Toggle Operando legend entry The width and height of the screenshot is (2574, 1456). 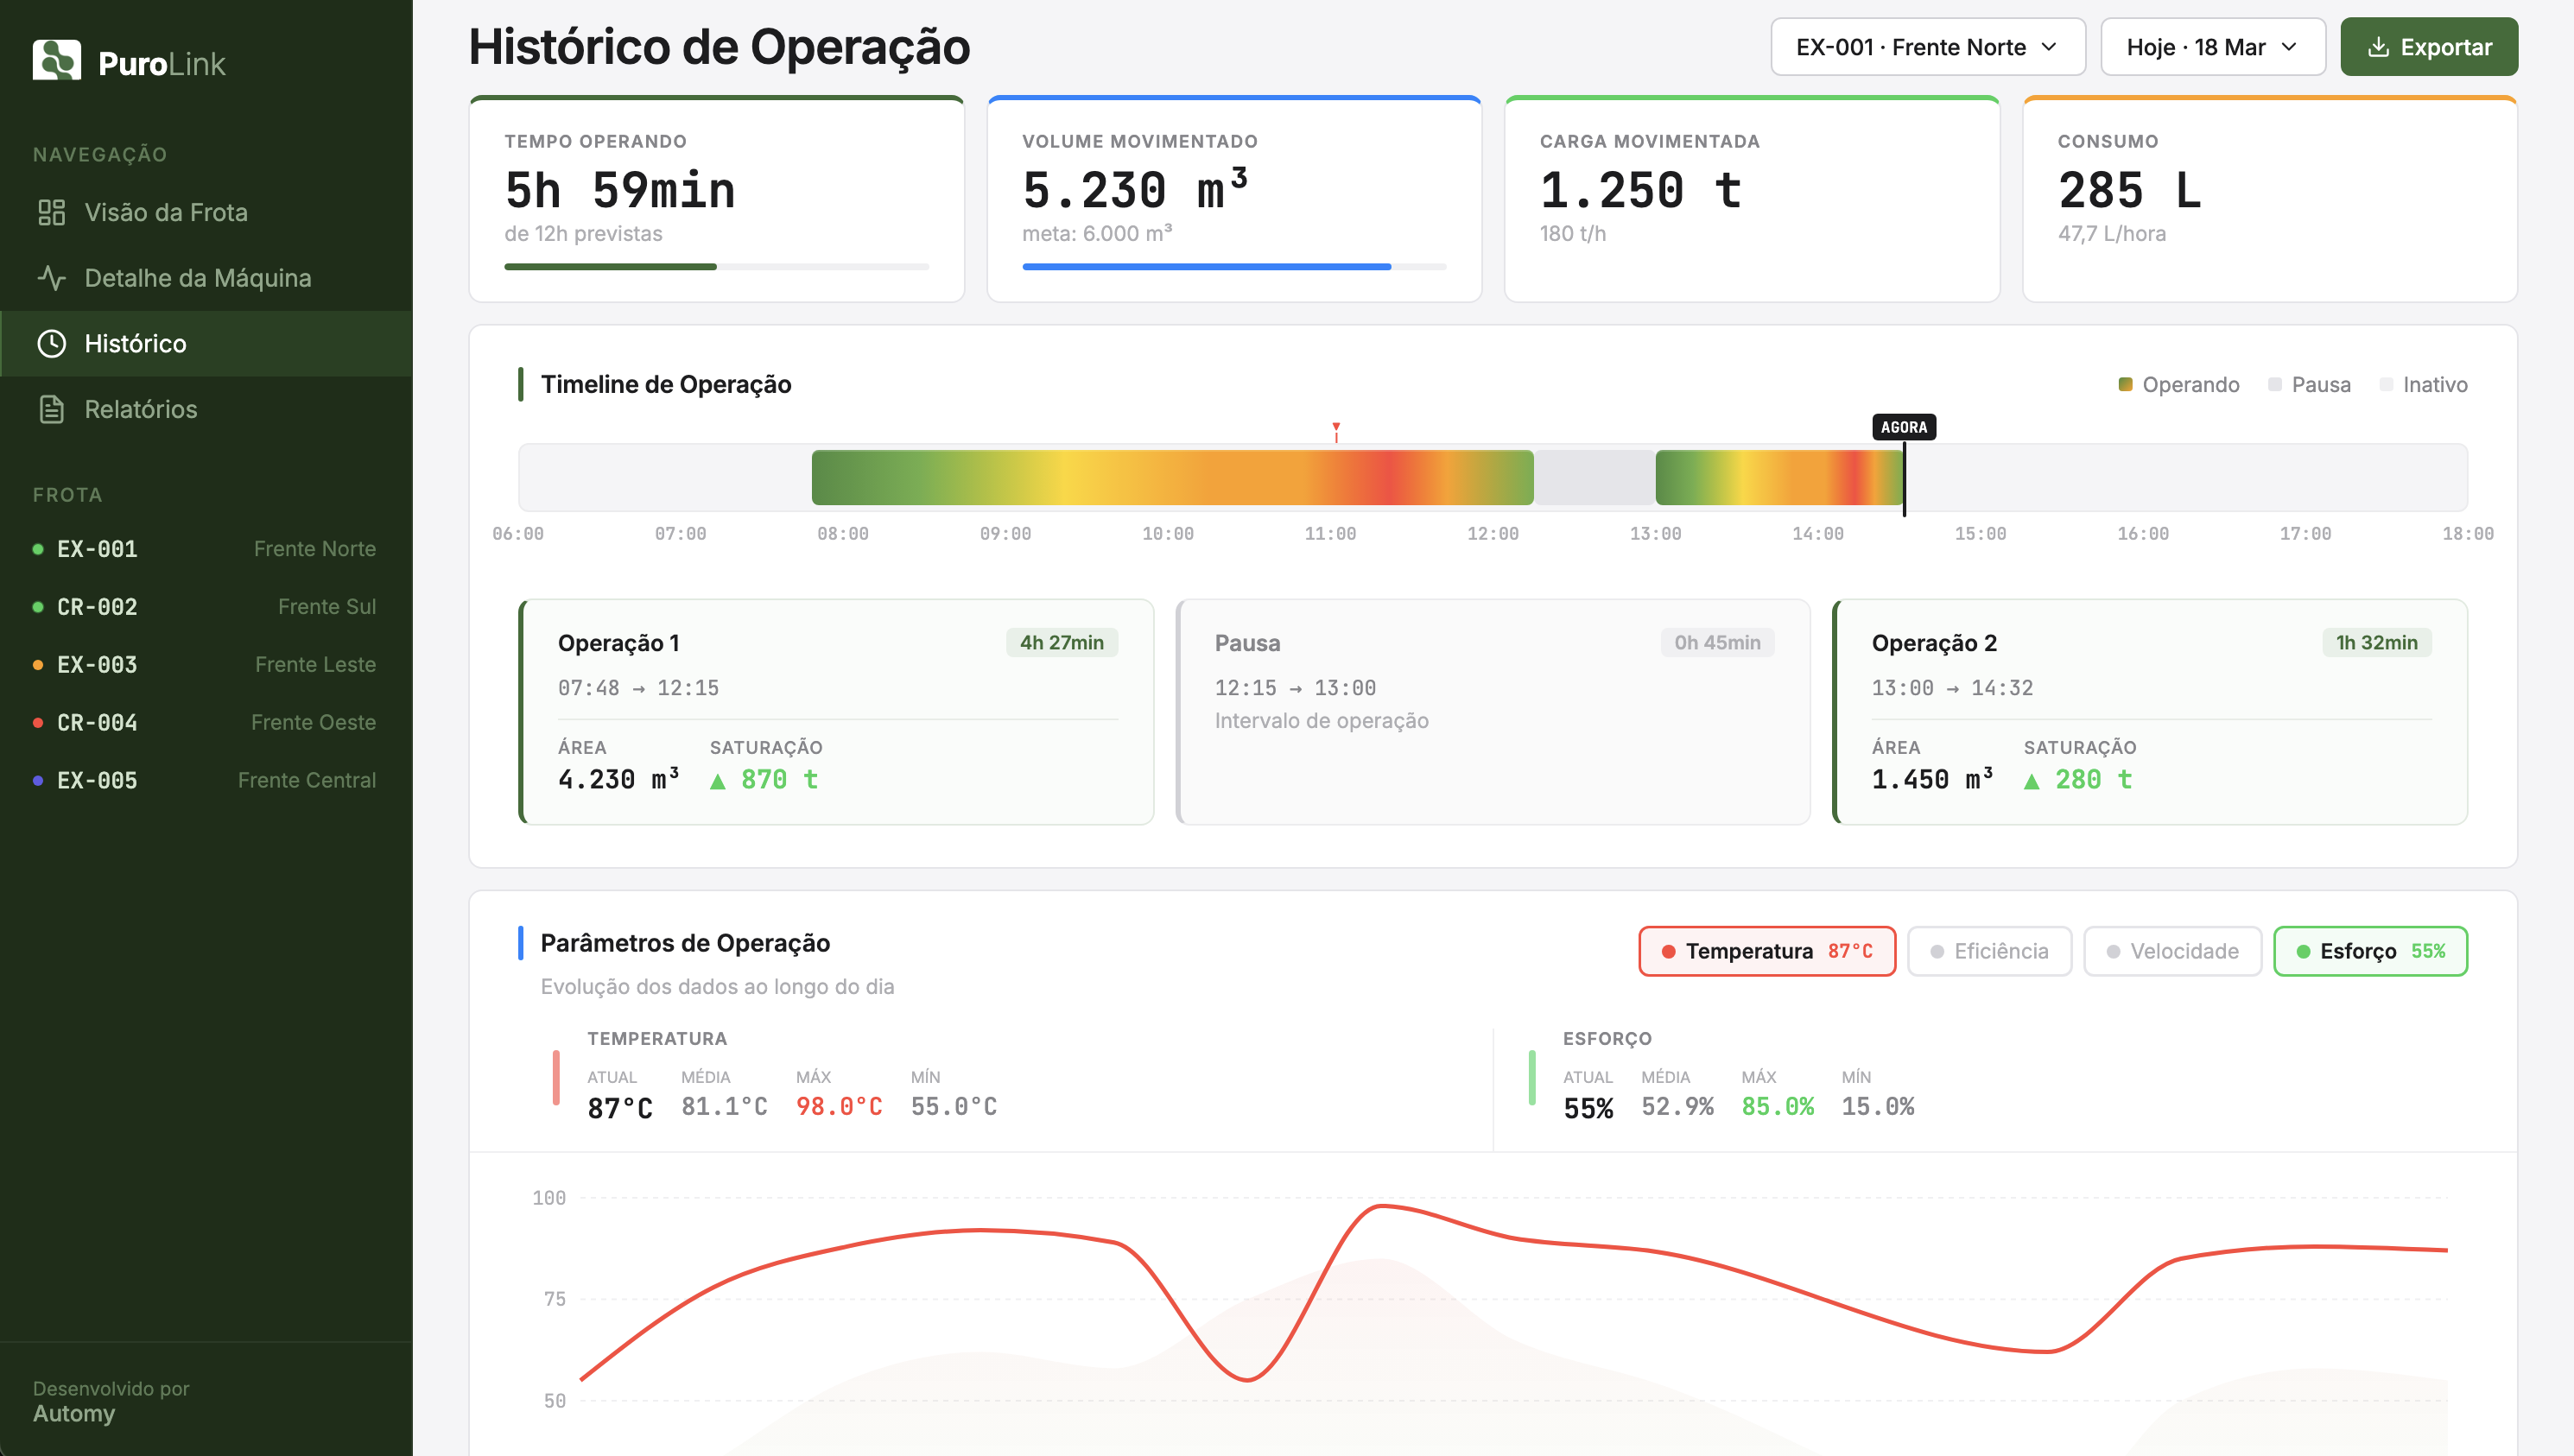(2179, 385)
